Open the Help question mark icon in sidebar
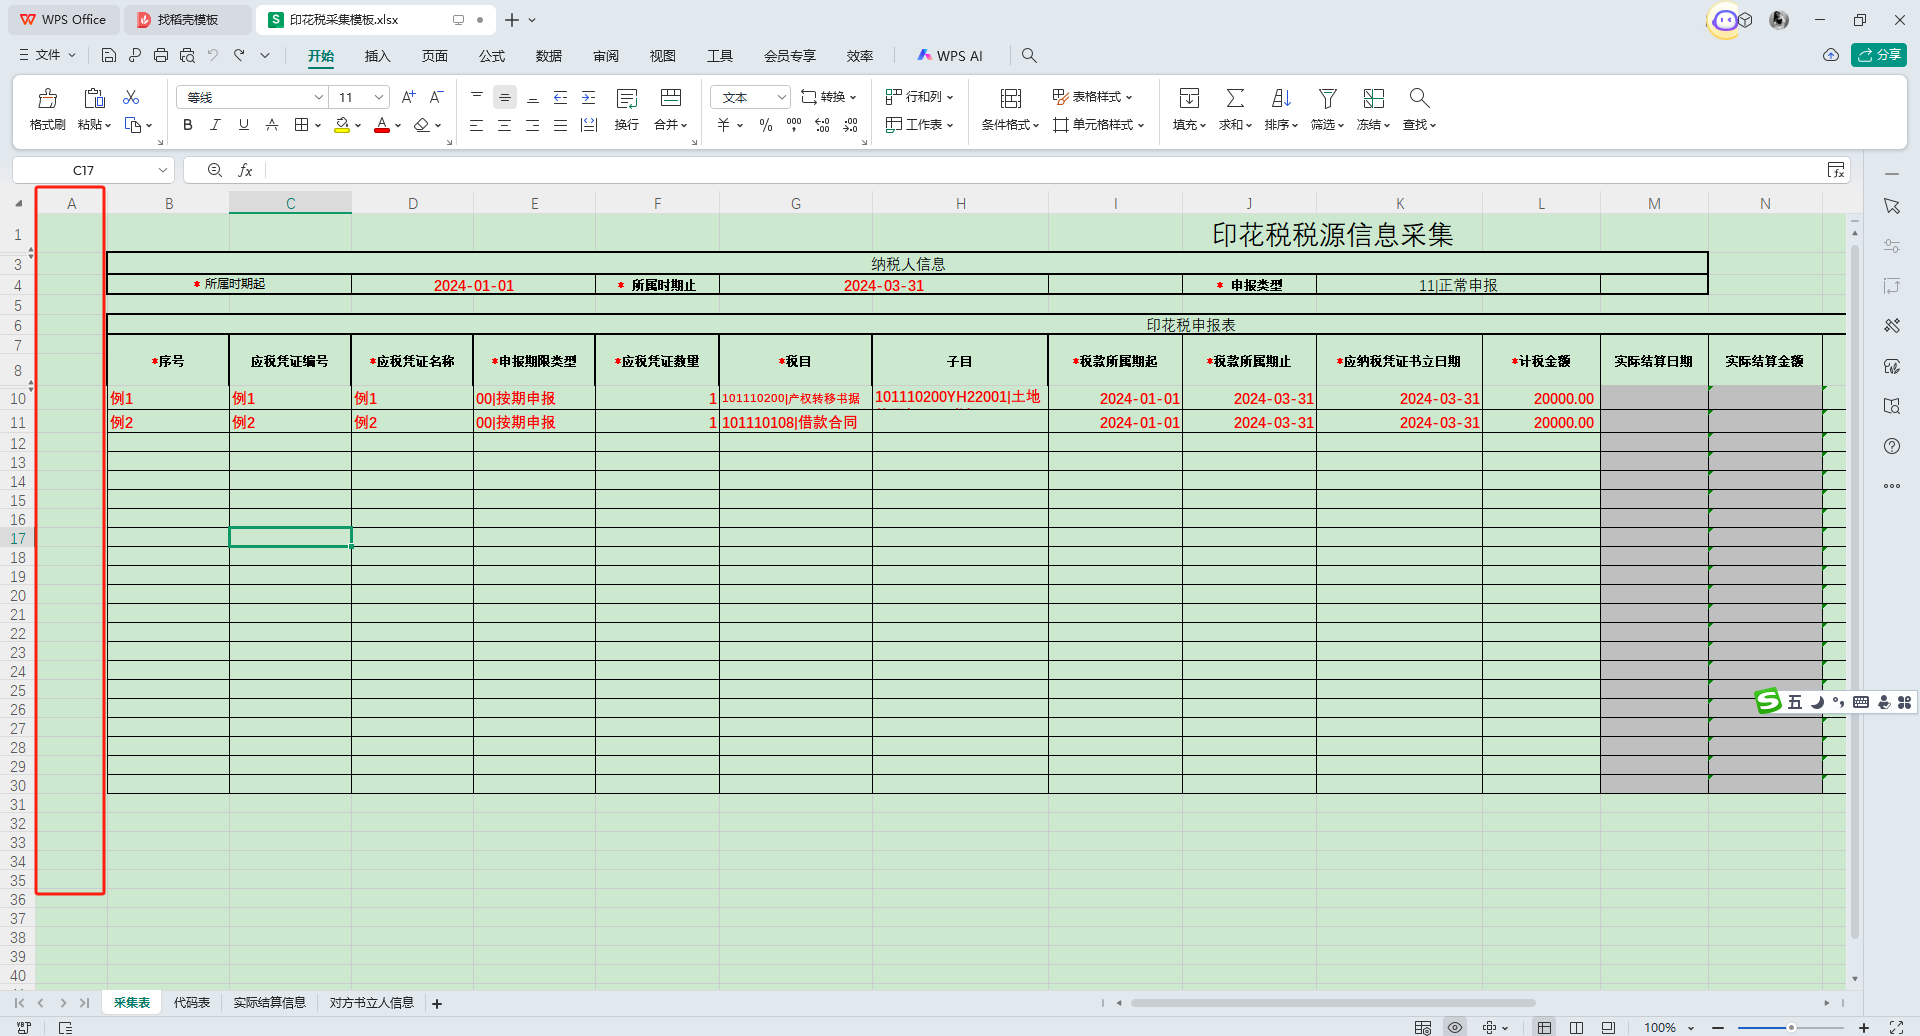This screenshot has height=1036, width=1920. 1892,446
